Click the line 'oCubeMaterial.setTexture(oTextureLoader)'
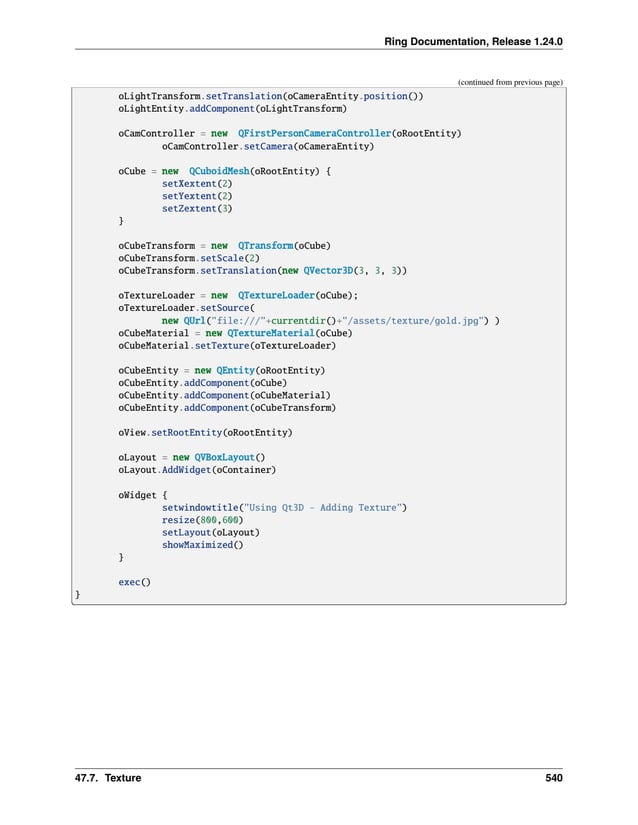 click(227, 346)
